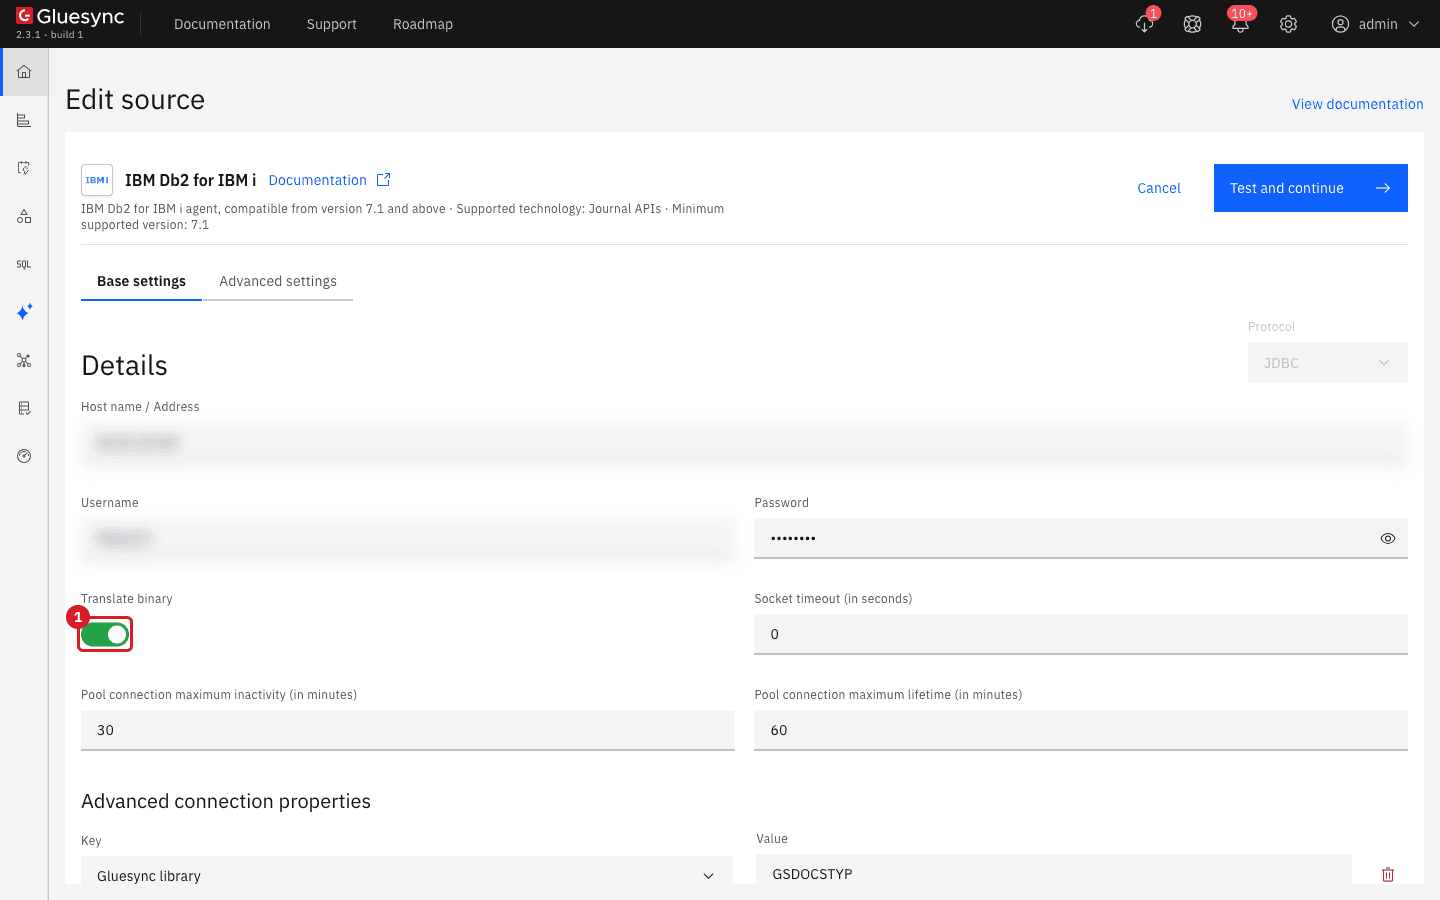Click the Pool connection maximum inactivity field
Screen dimensions: 1440x900
tap(408, 730)
